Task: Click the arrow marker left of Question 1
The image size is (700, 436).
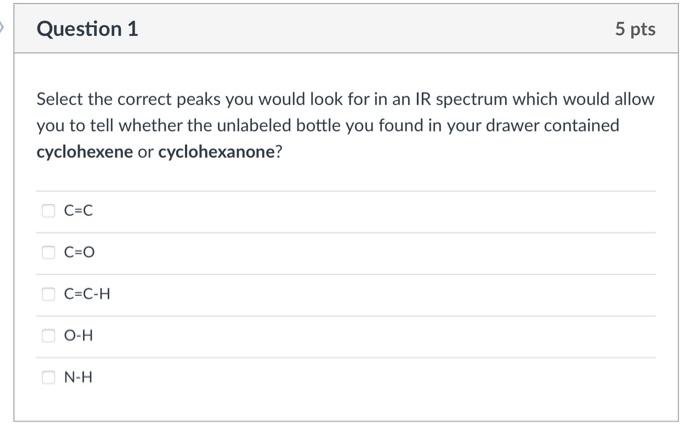Action: coord(3,27)
